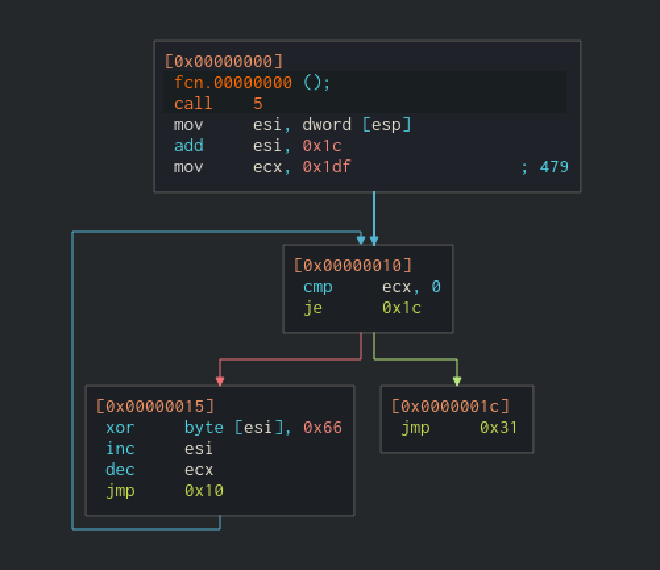
Task: Click the red false-branch arrowhead above block 0x15
Action: pos(219,380)
